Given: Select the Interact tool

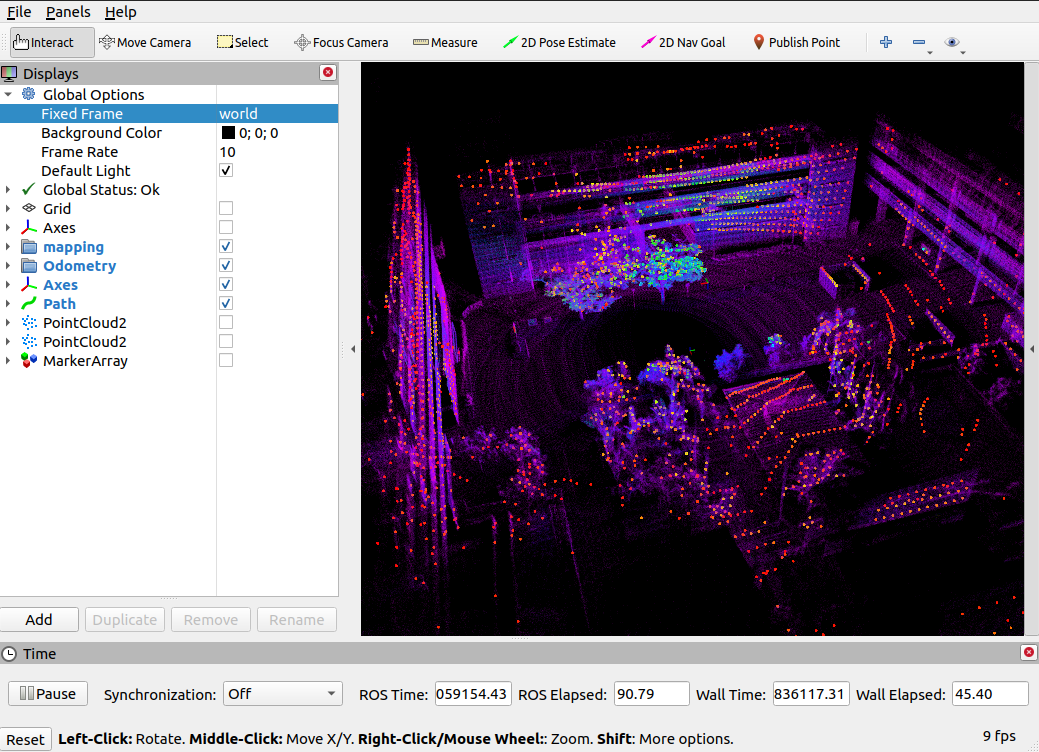Looking at the screenshot, I should coord(52,42).
